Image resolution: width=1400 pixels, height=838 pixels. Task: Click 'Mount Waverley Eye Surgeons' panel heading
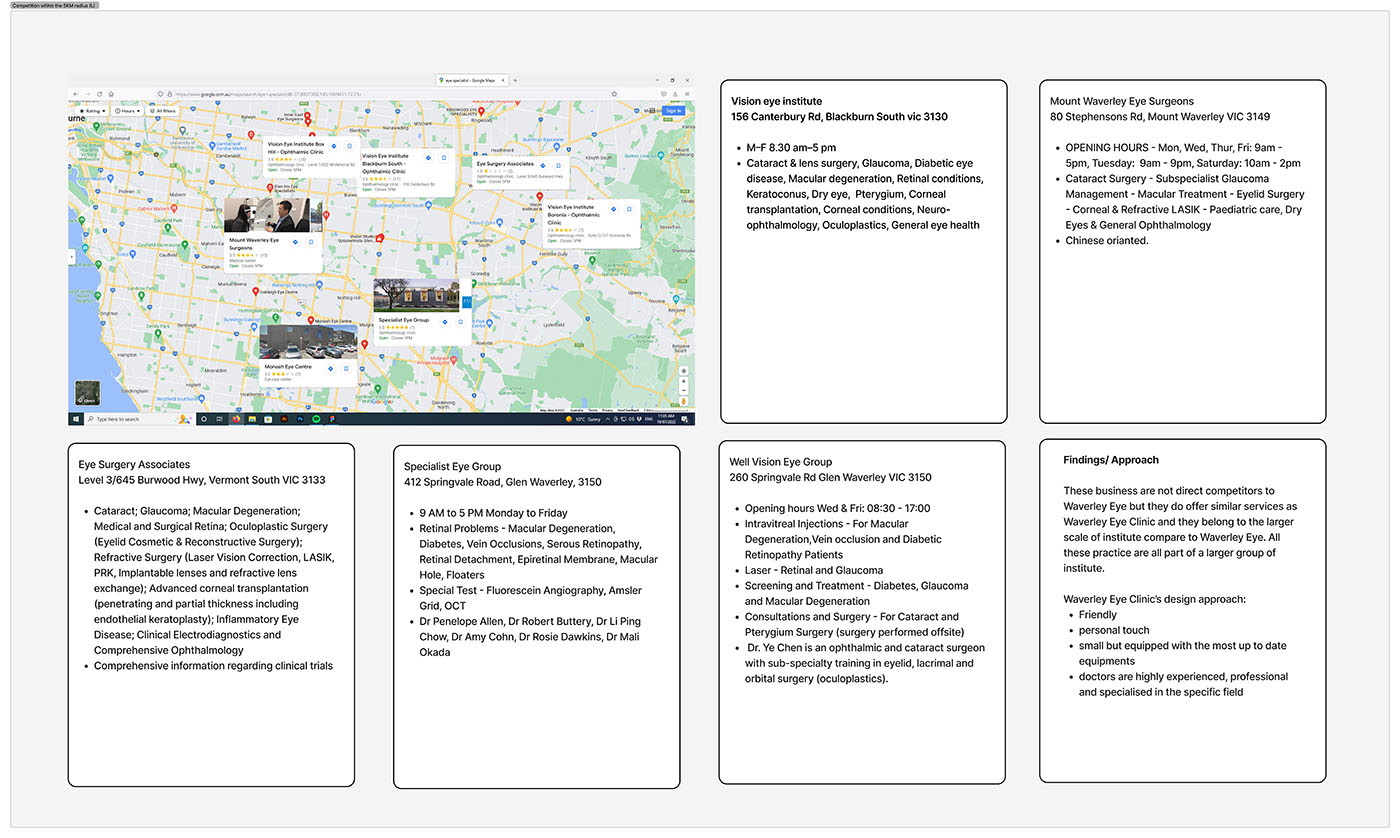(x=1122, y=101)
